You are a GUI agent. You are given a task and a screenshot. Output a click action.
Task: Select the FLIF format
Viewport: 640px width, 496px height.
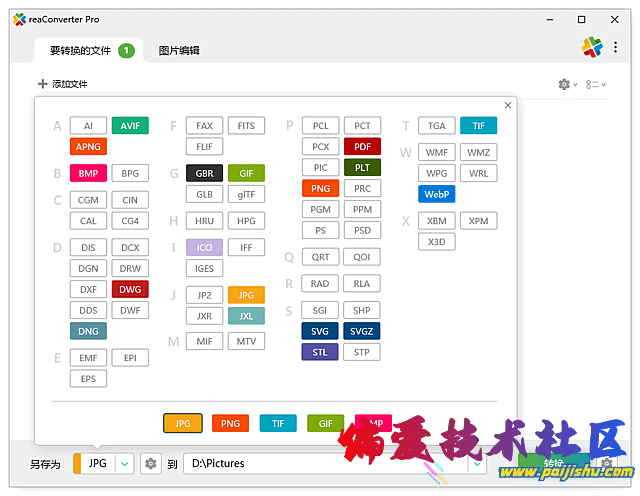click(x=204, y=147)
